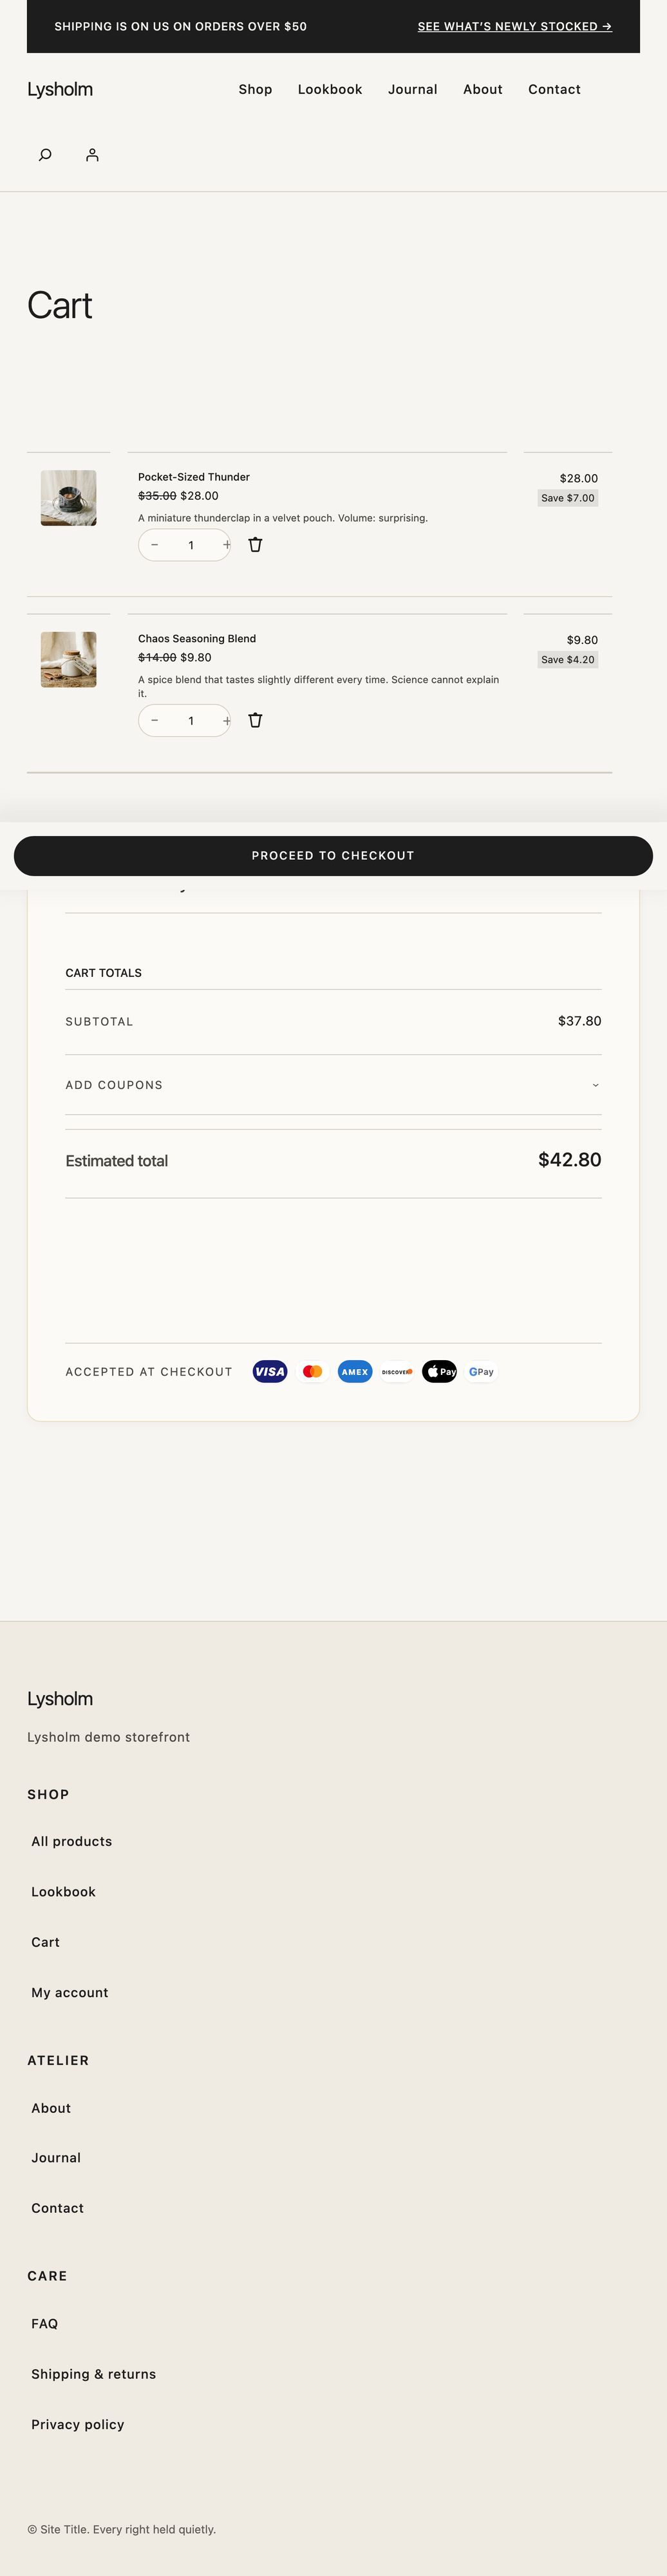Image resolution: width=667 pixels, height=2576 pixels.
Task: Decrease Pocket-Sized Thunder quantity with minus
Action: point(155,545)
